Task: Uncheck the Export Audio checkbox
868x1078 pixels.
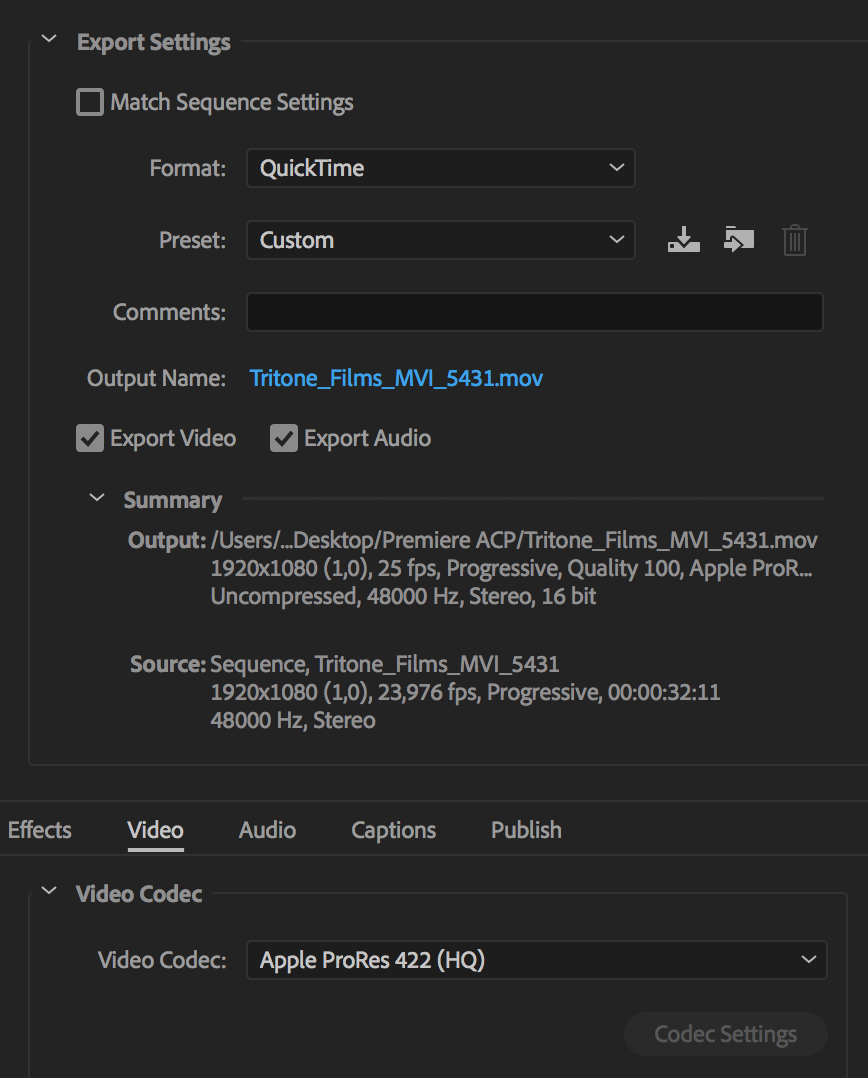Action: (284, 439)
